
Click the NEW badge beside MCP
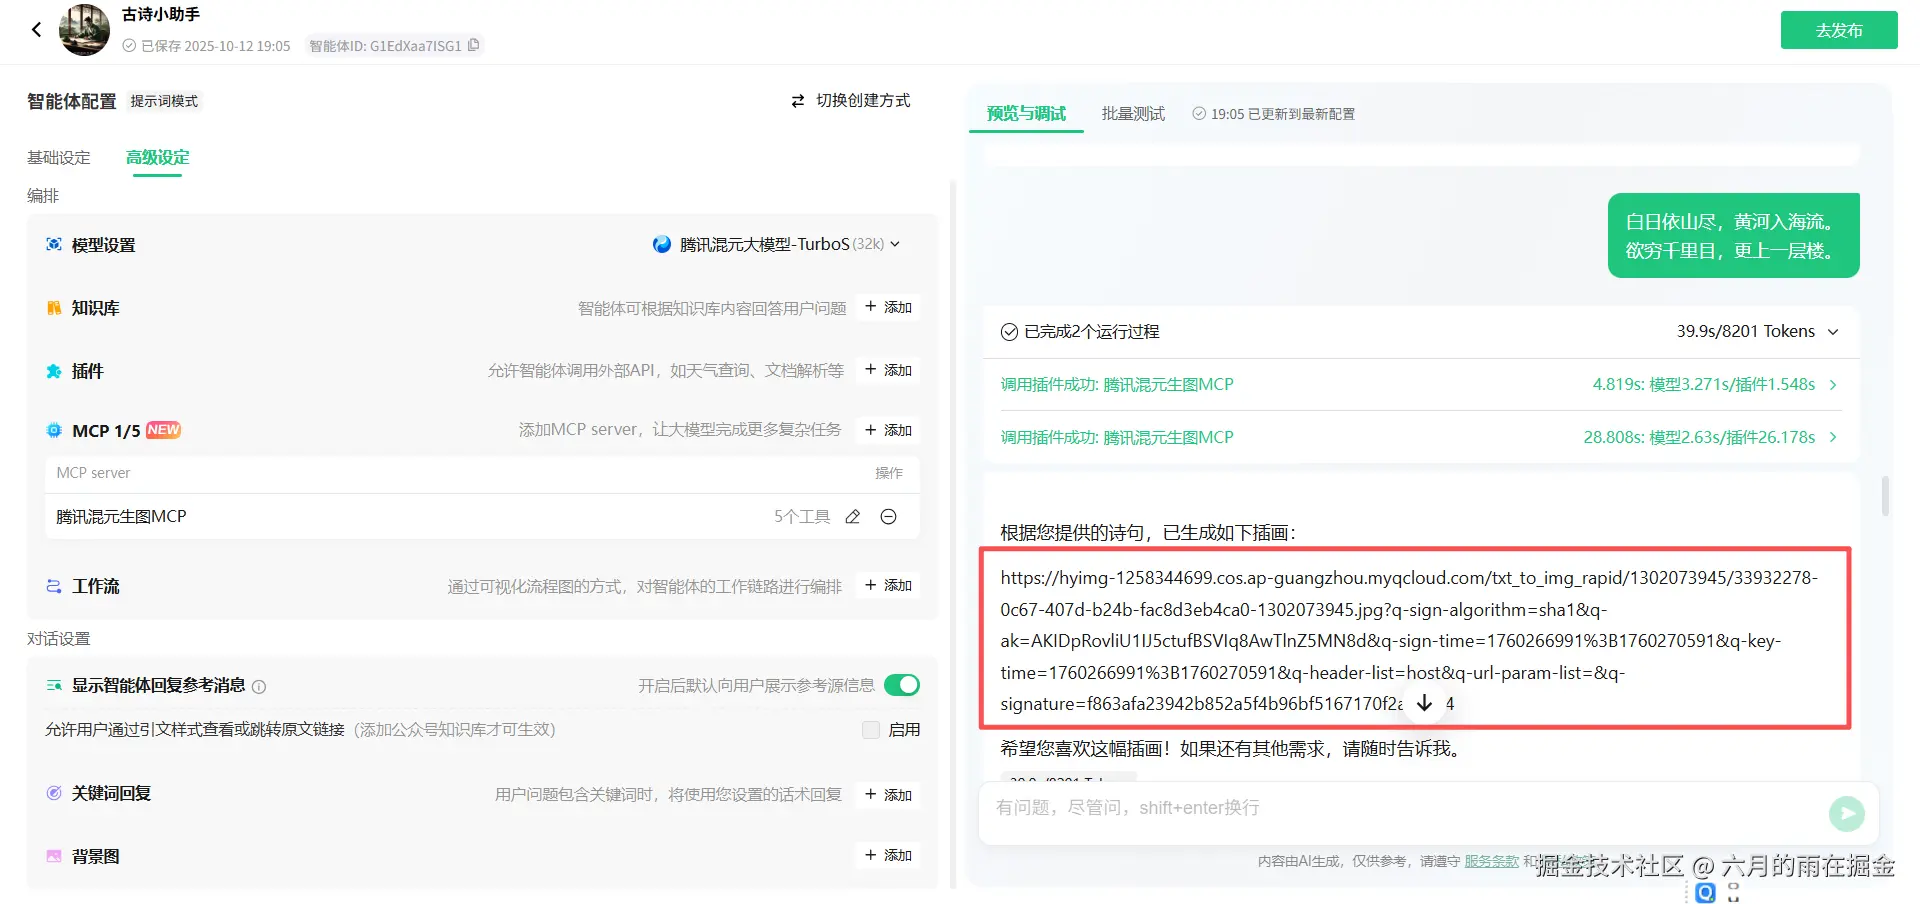coord(163,430)
